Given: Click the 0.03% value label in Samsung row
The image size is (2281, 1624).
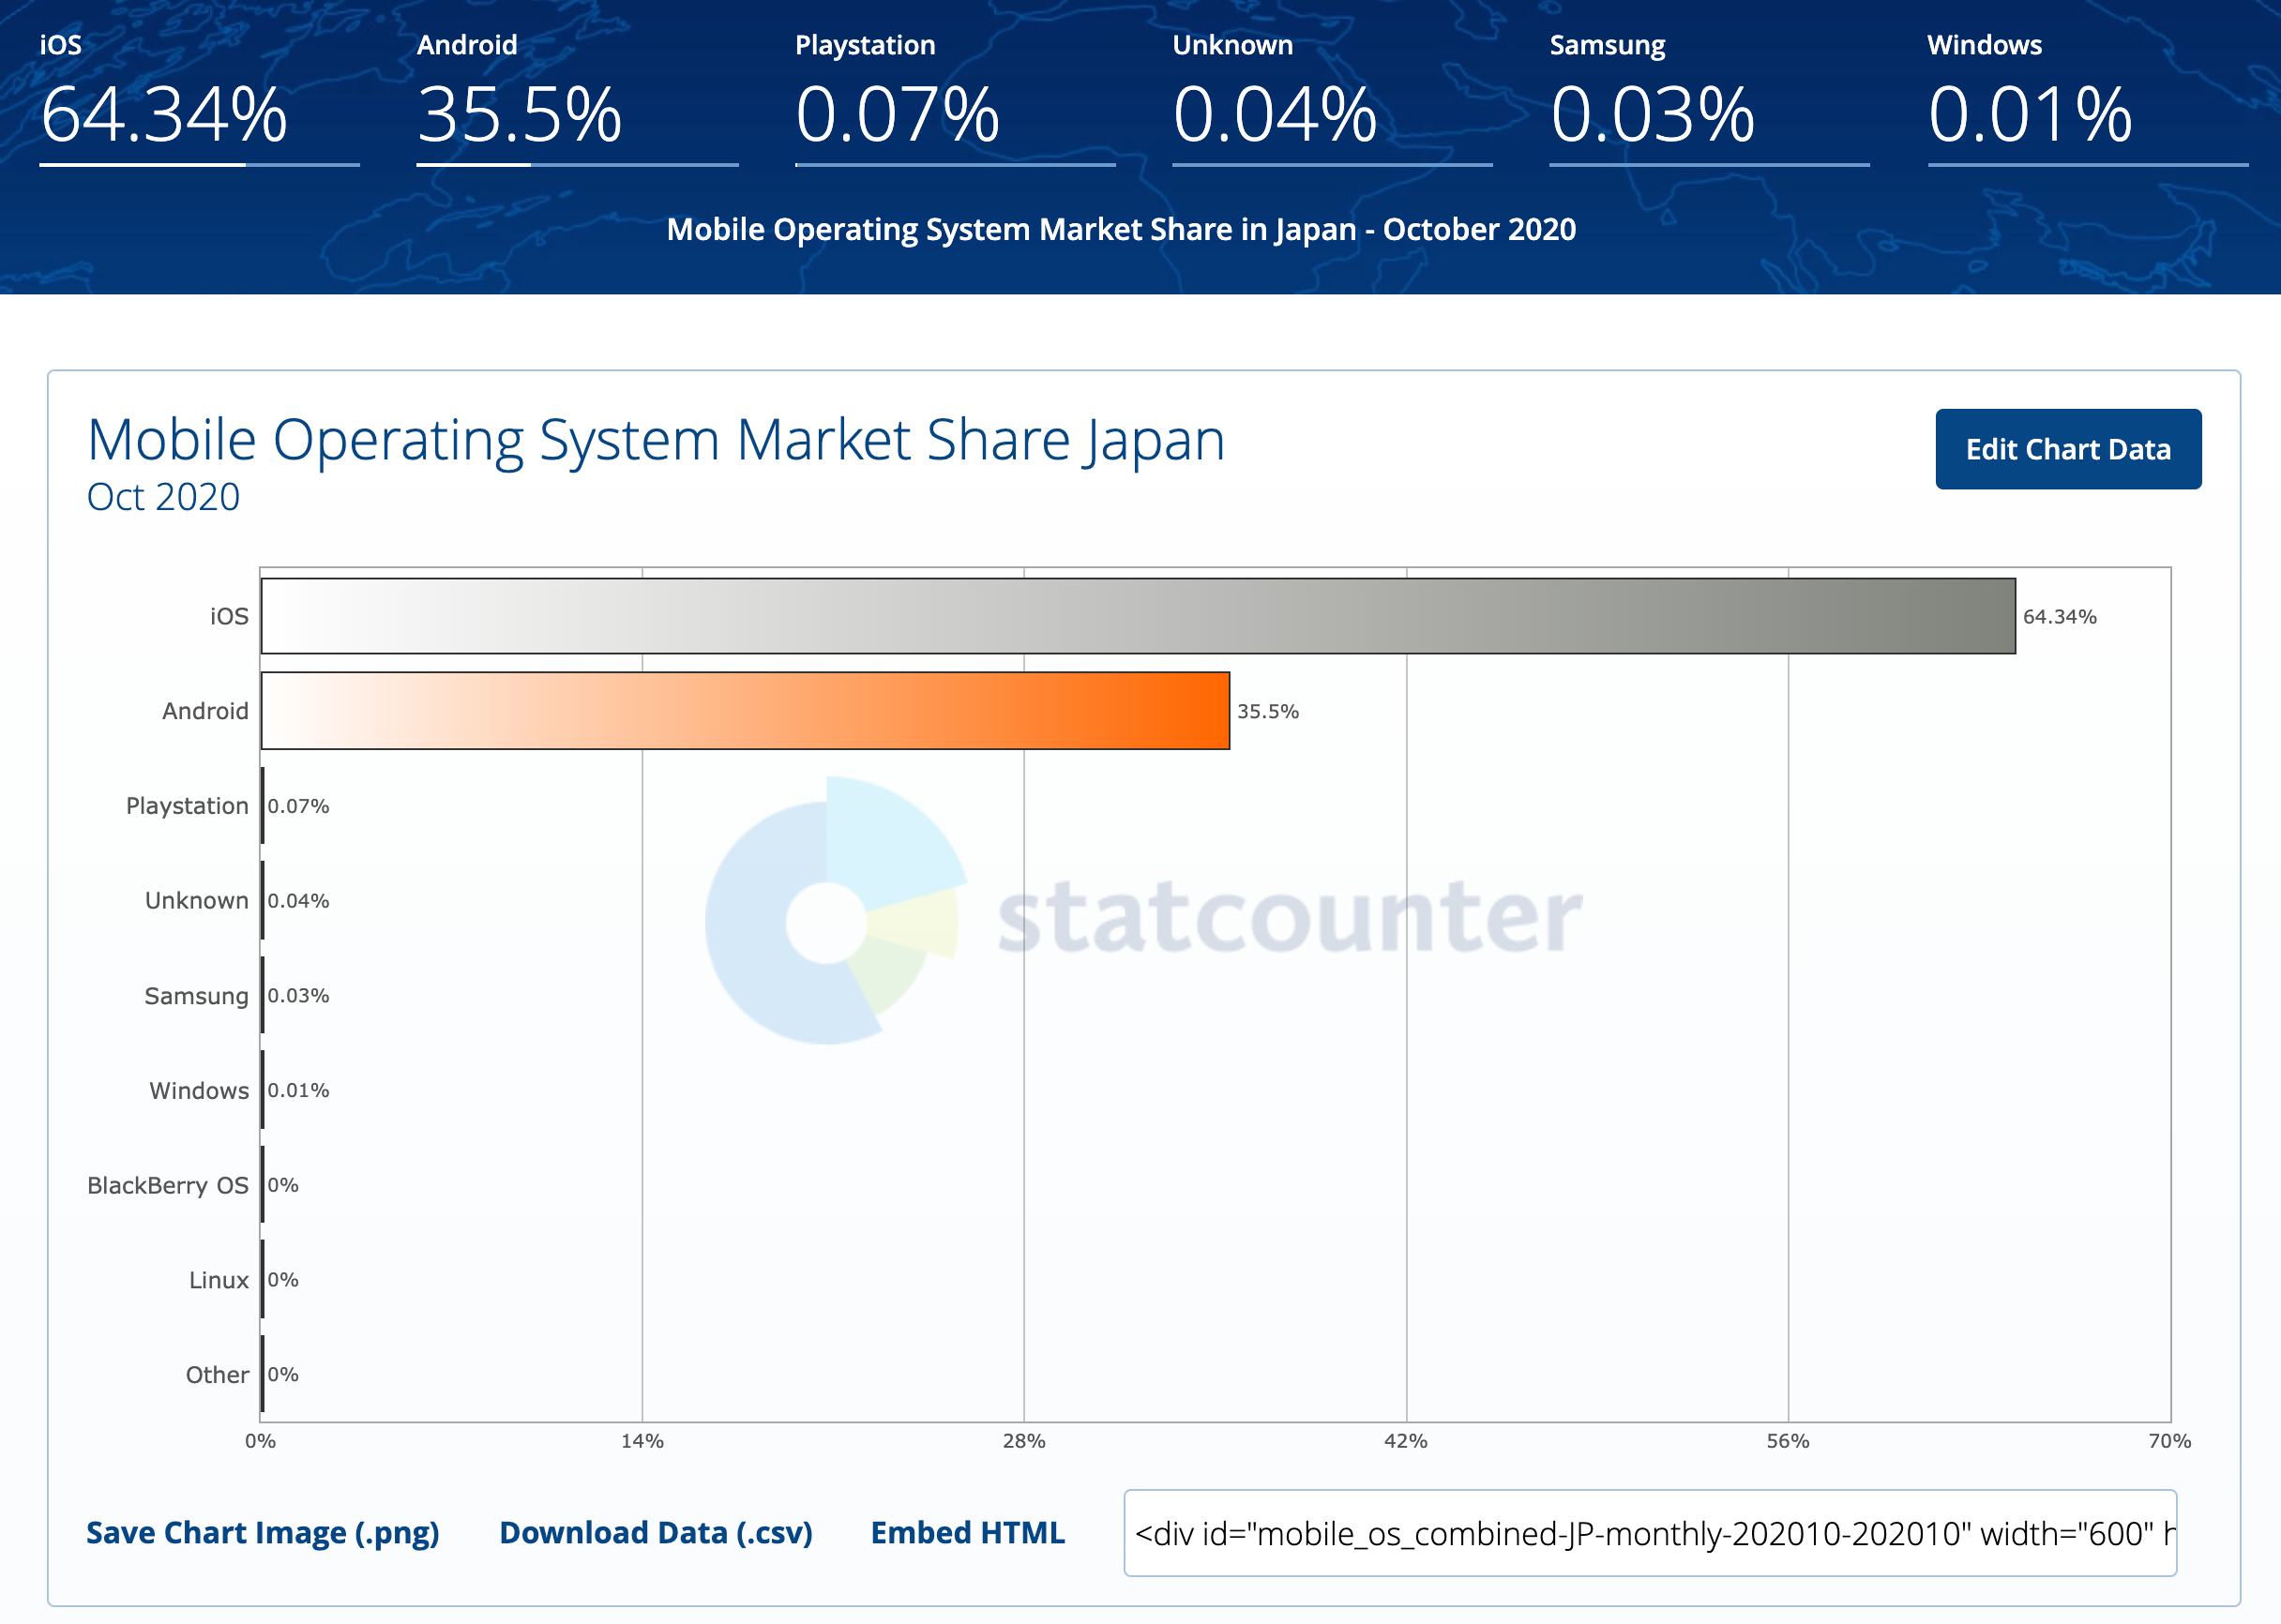Looking at the screenshot, I should pyautogui.click(x=298, y=995).
